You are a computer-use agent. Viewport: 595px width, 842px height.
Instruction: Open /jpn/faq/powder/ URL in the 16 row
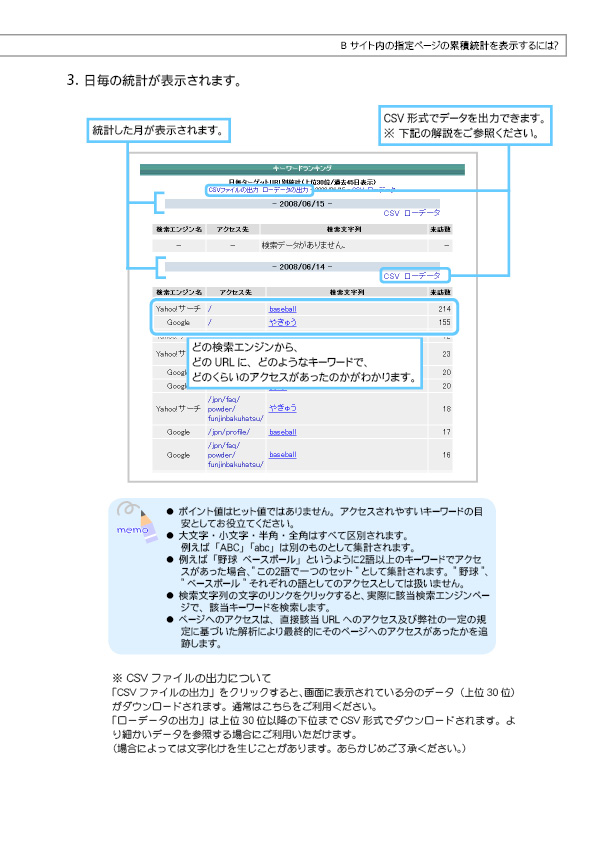click(236, 455)
